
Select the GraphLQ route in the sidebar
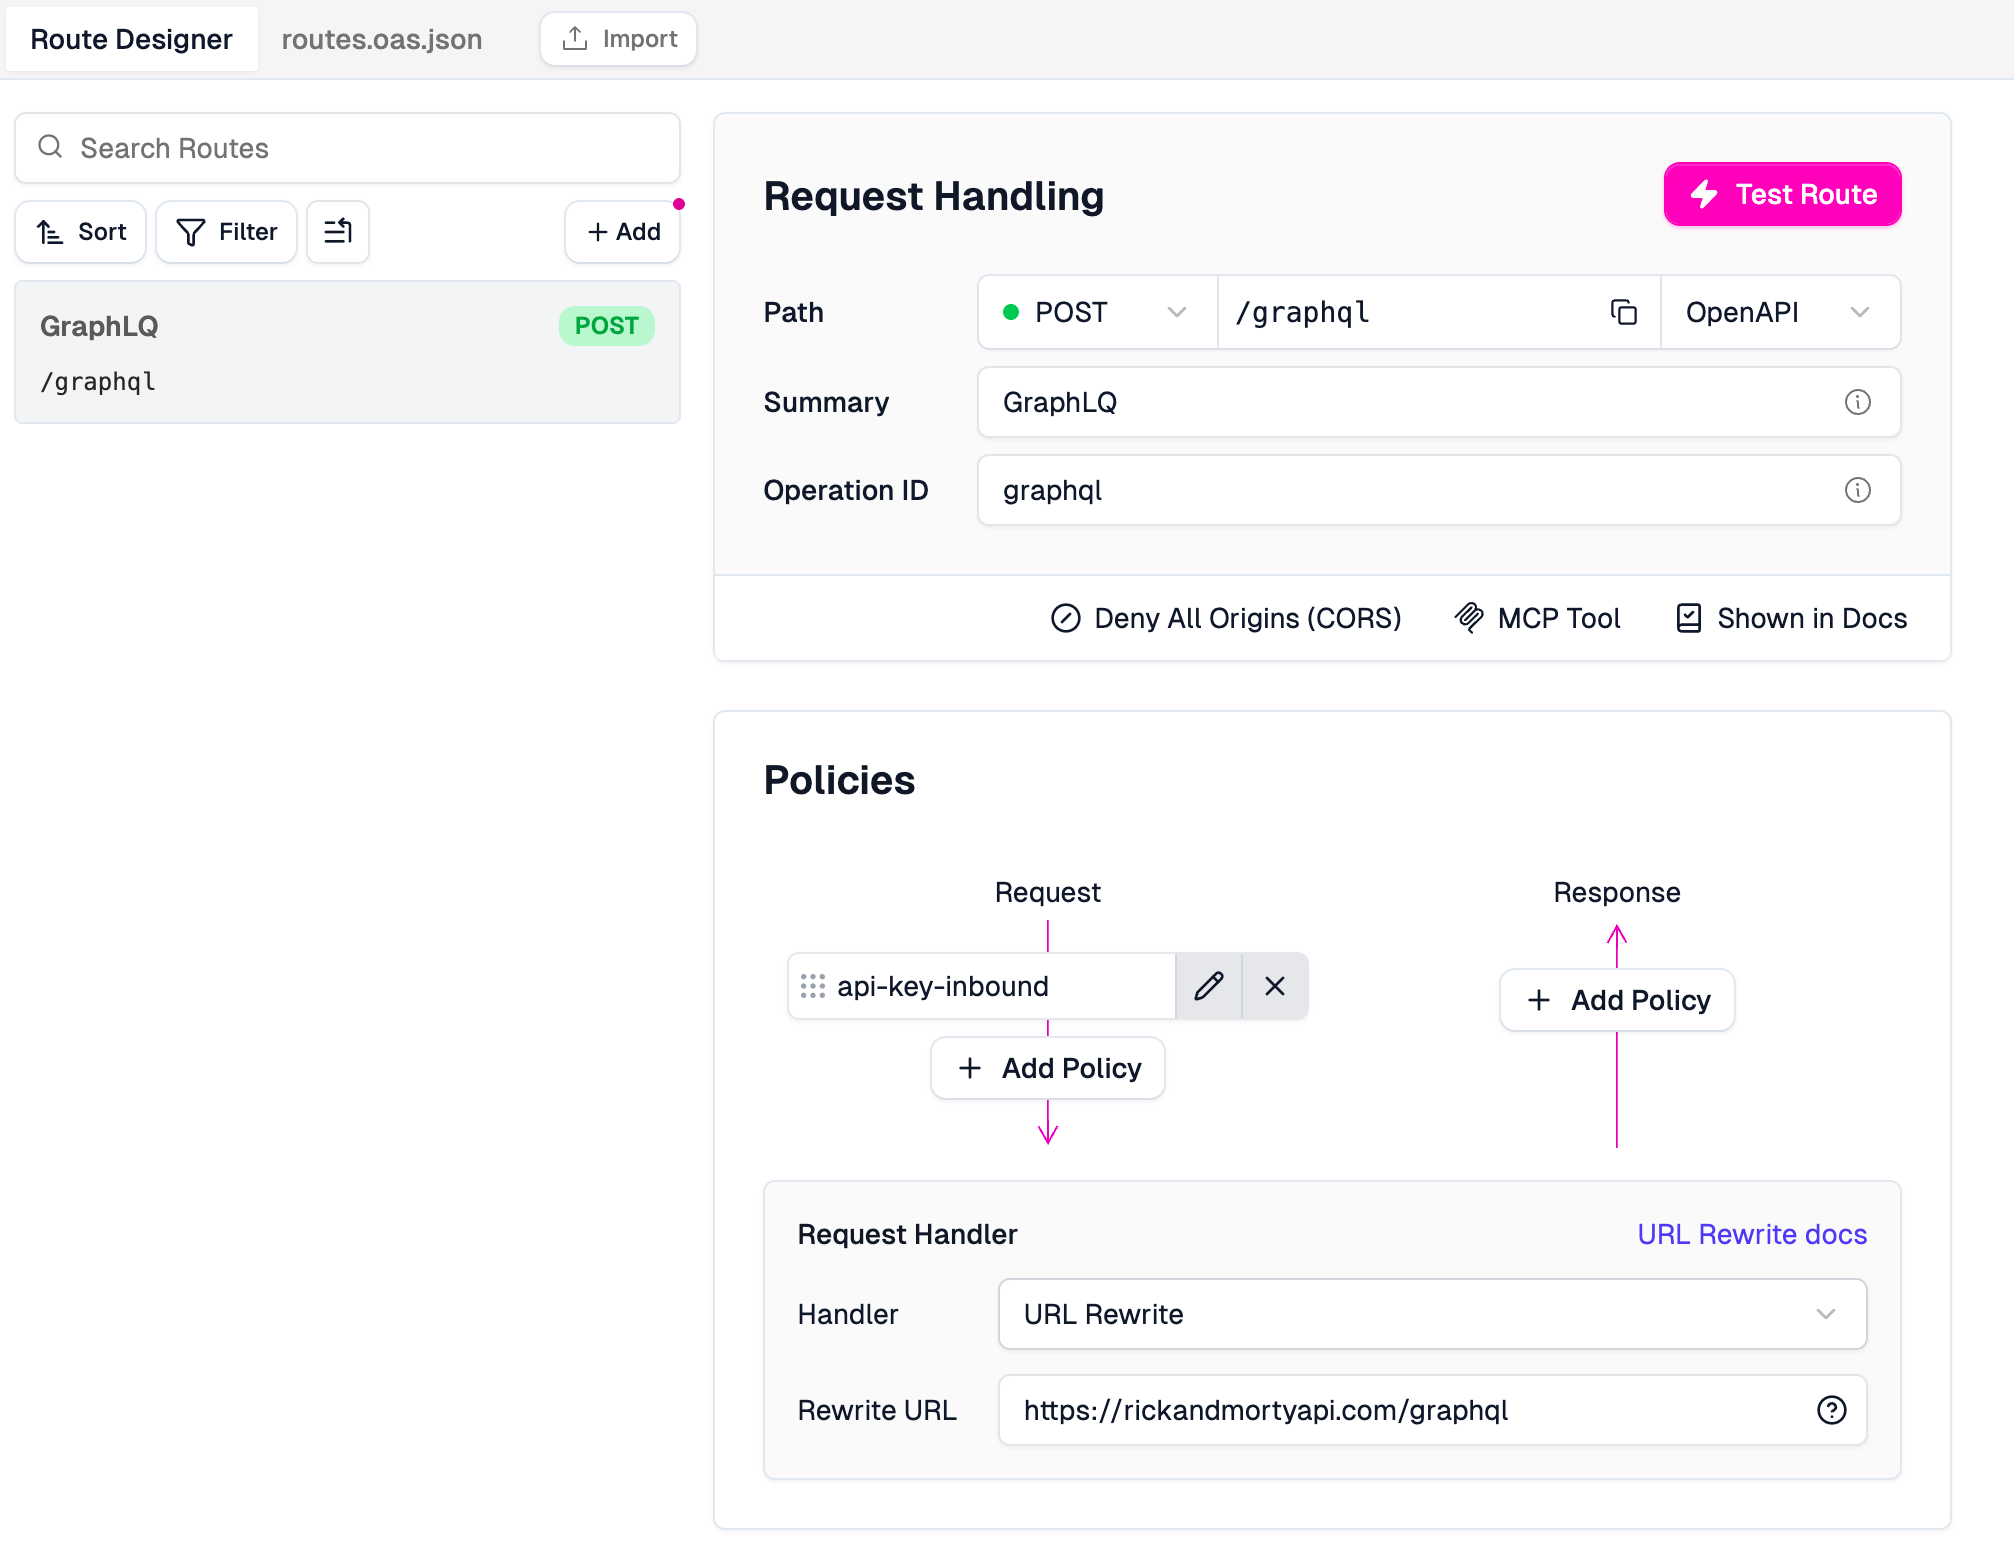(346, 352)
